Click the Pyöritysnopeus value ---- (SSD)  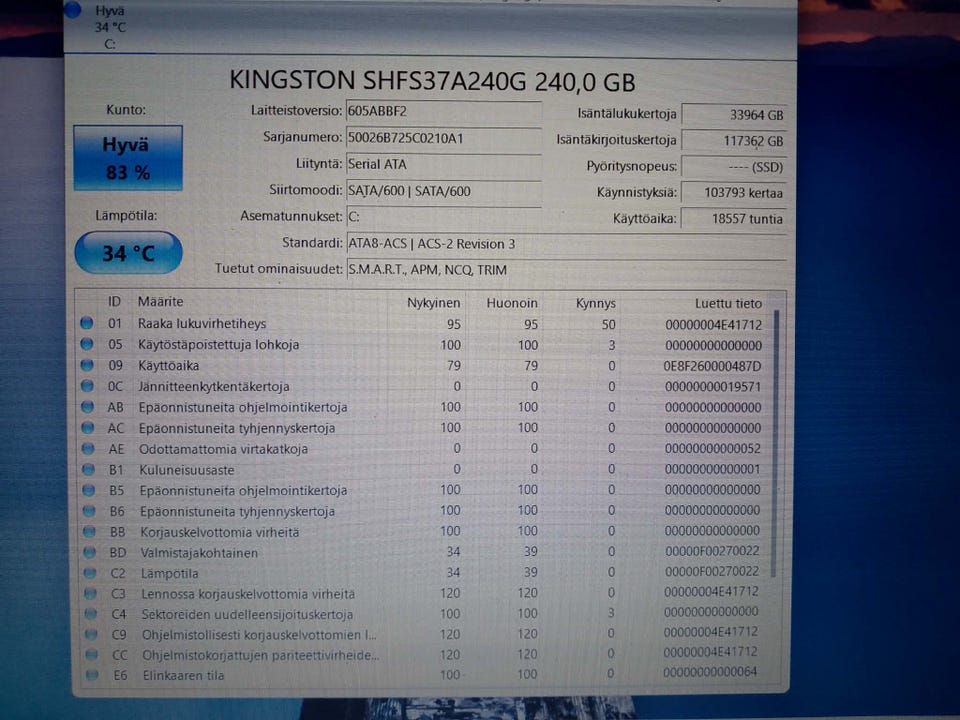(733, 167)
